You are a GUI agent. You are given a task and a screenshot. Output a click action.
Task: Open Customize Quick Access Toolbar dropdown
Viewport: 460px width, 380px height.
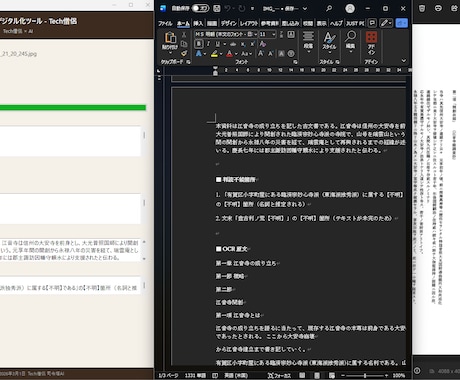tap(253, 9)
